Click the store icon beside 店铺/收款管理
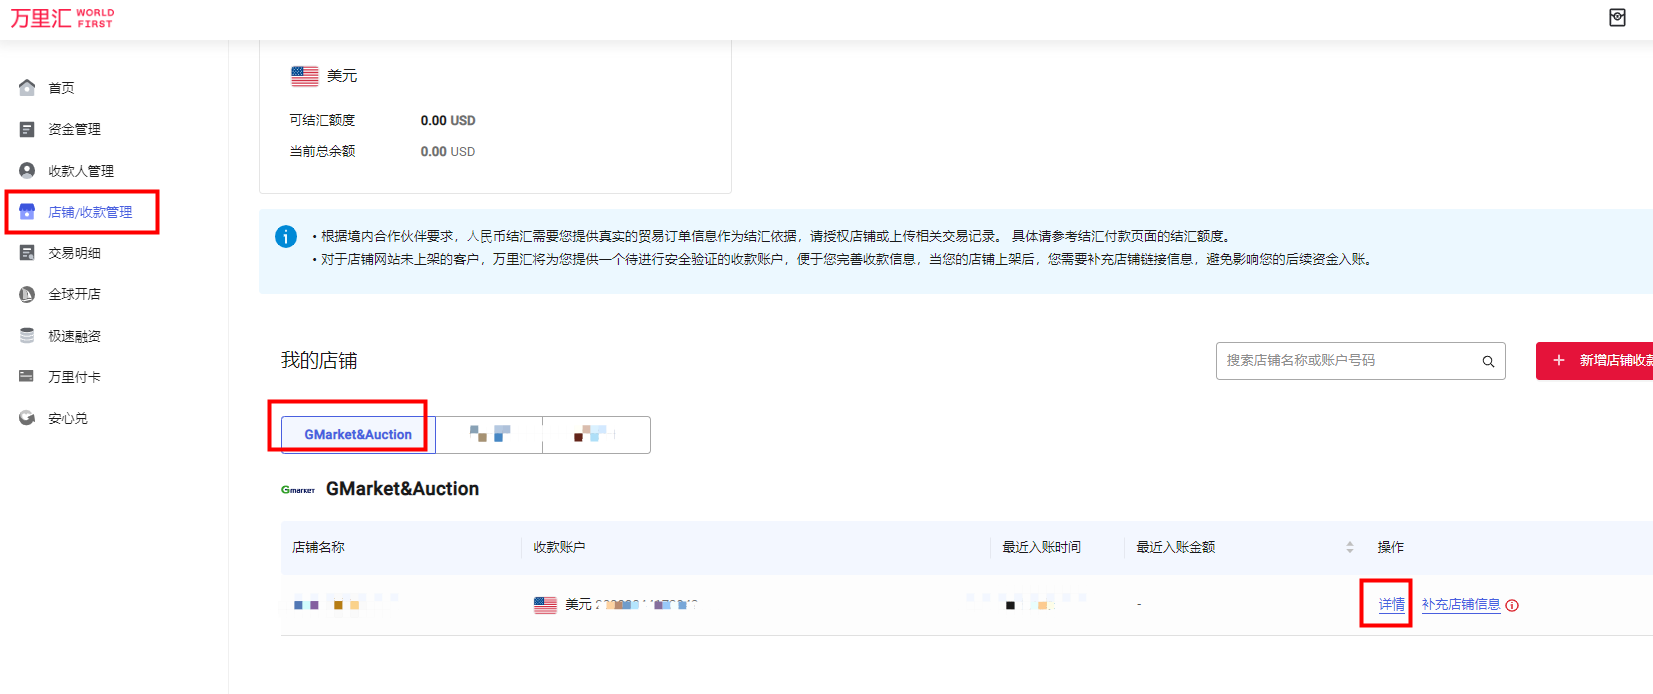The width and height of the screenshot is (1653, 694). pos(27,212)
